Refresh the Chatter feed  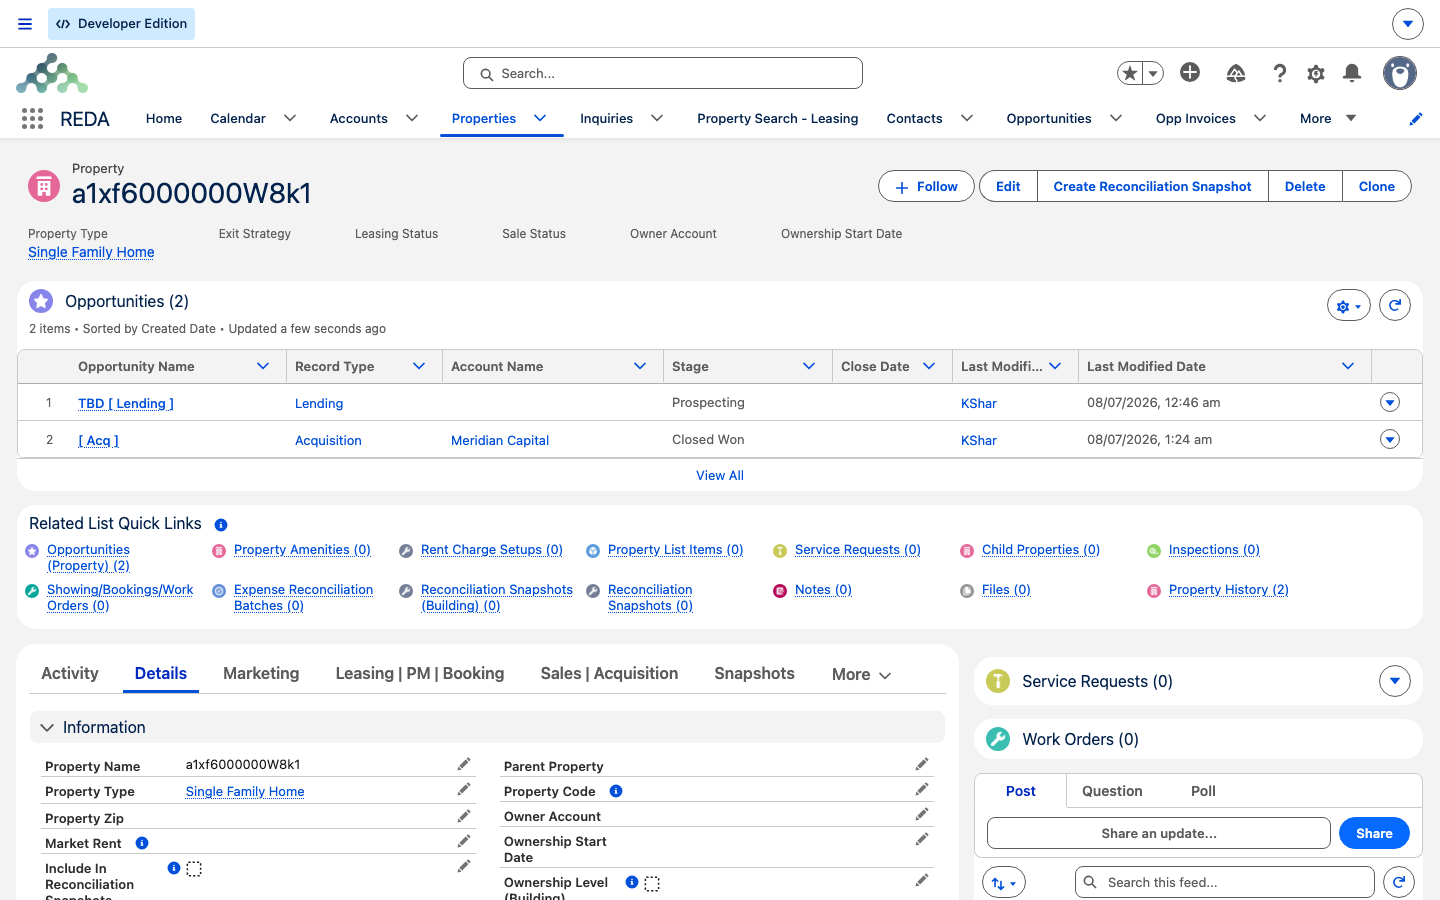tap(1399, 882)
